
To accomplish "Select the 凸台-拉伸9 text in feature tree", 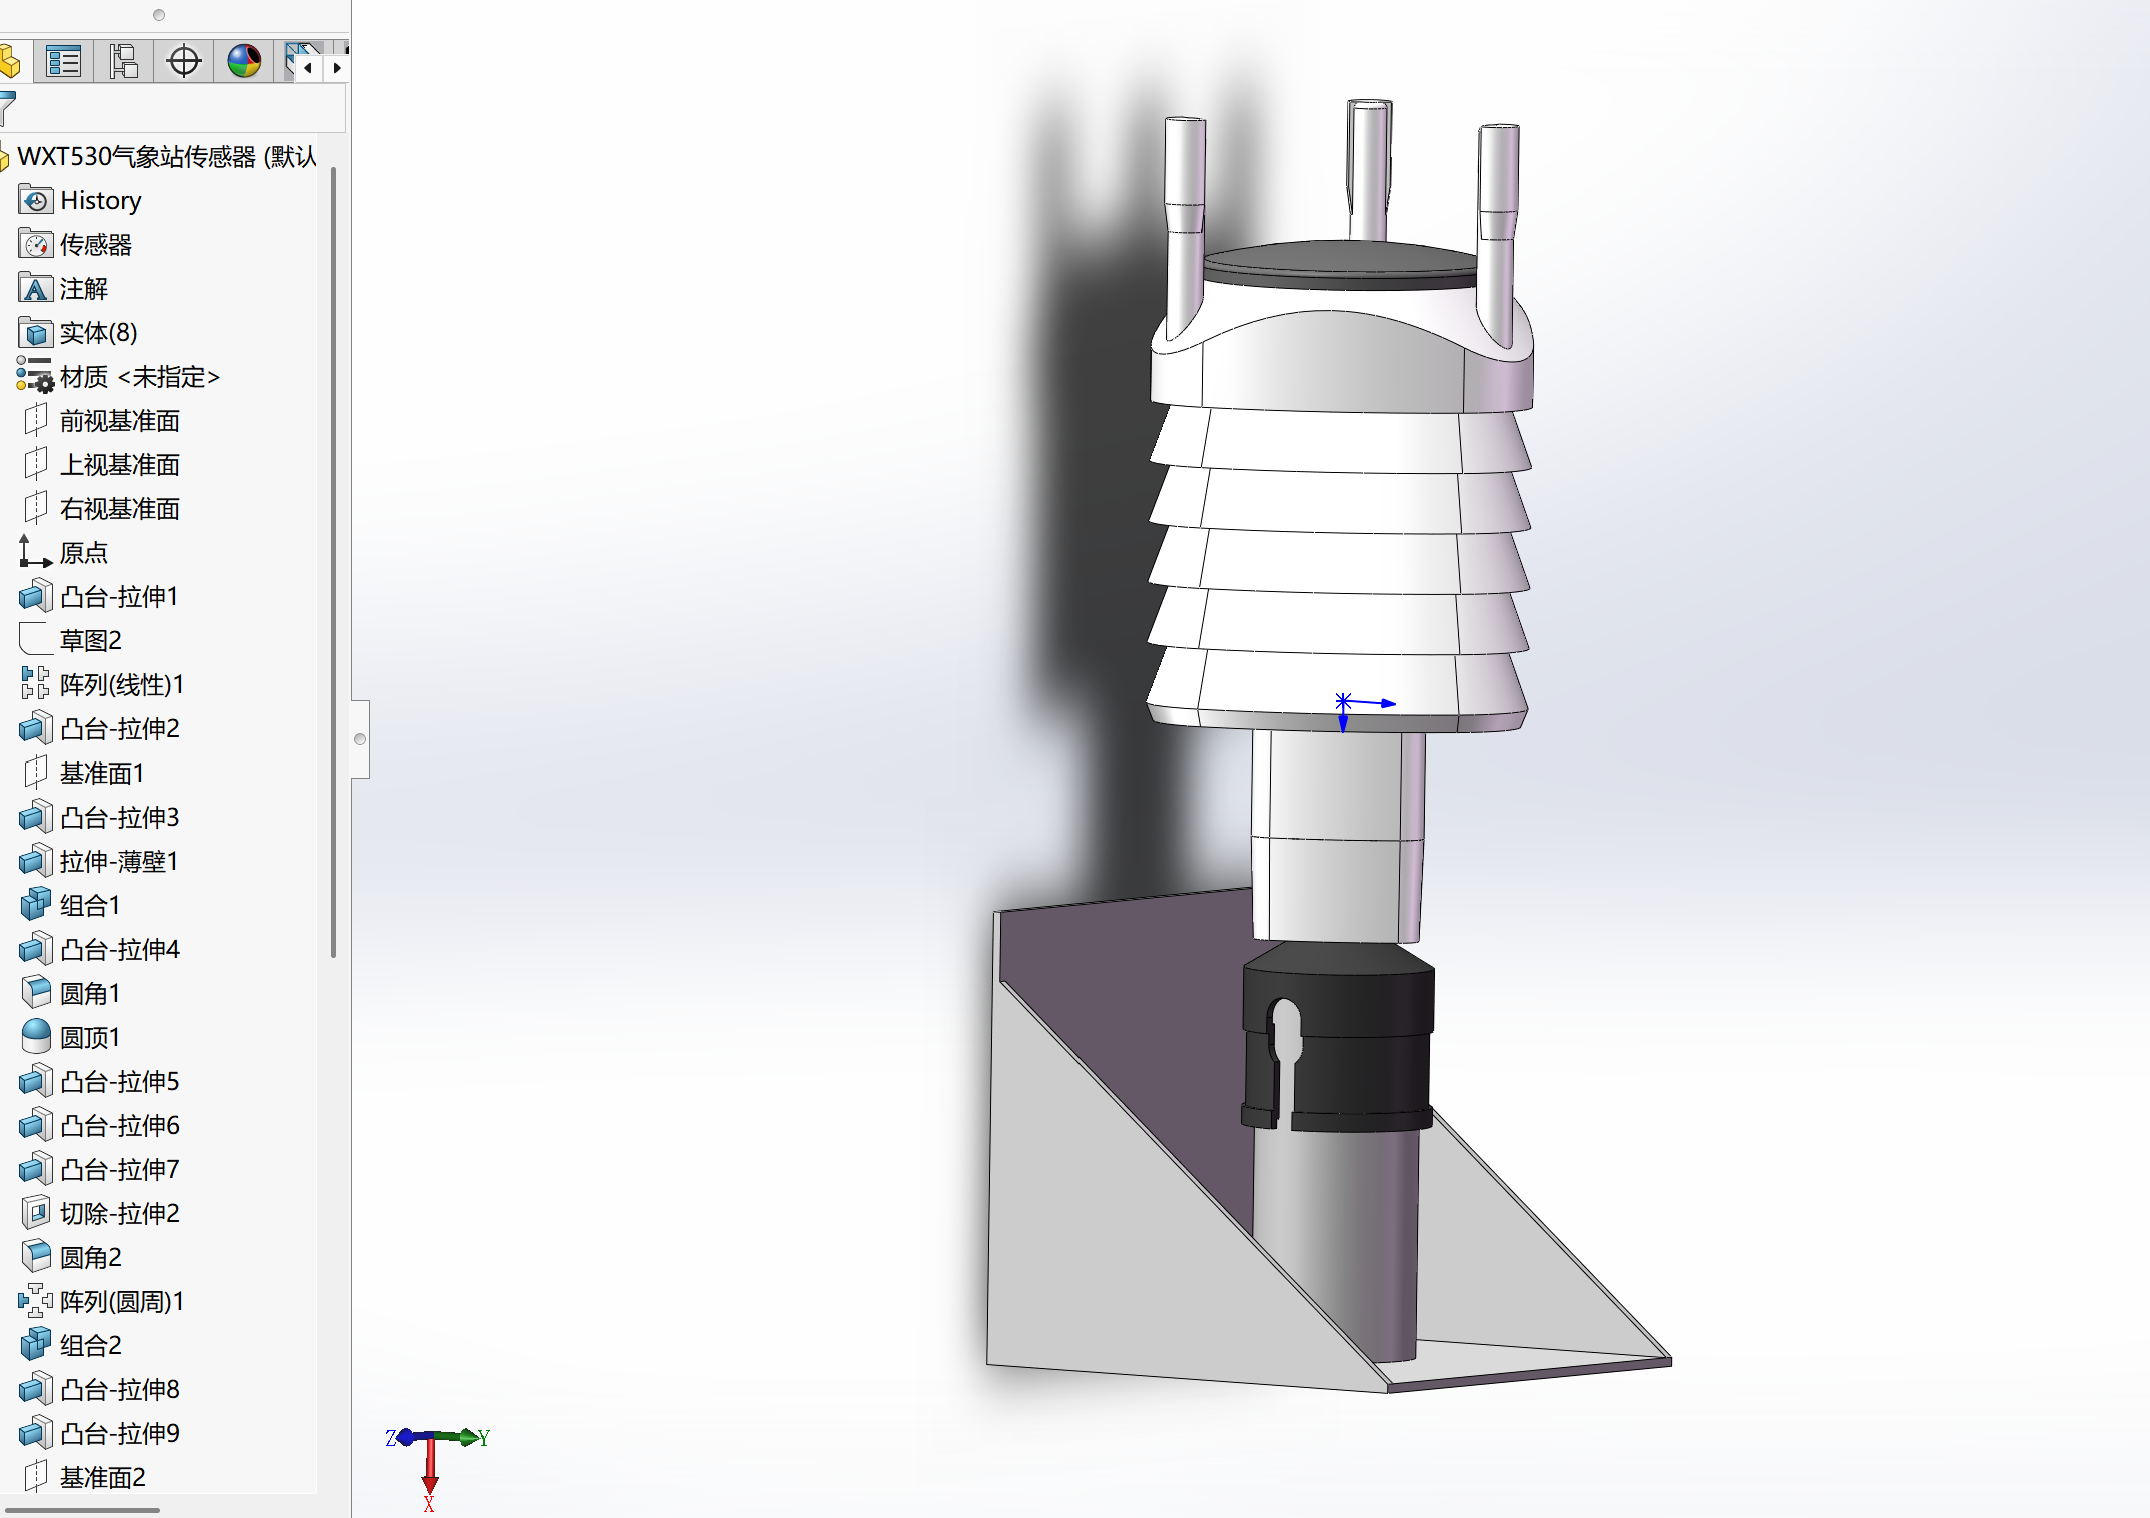I will [120, 1433].
